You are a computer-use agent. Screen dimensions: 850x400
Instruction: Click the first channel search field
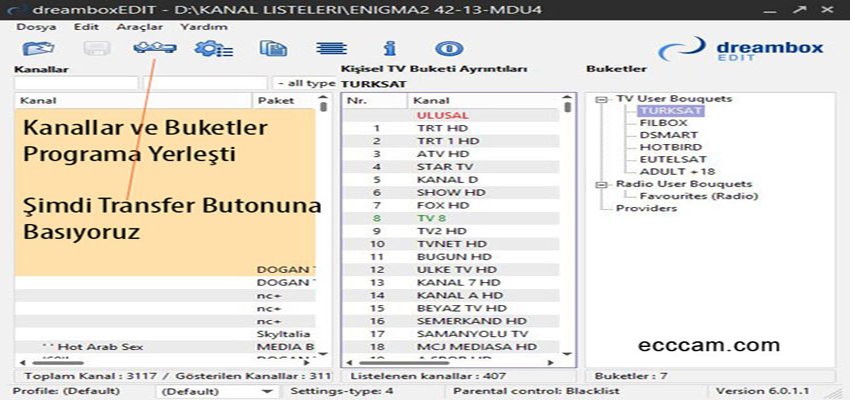pos(76,83)
